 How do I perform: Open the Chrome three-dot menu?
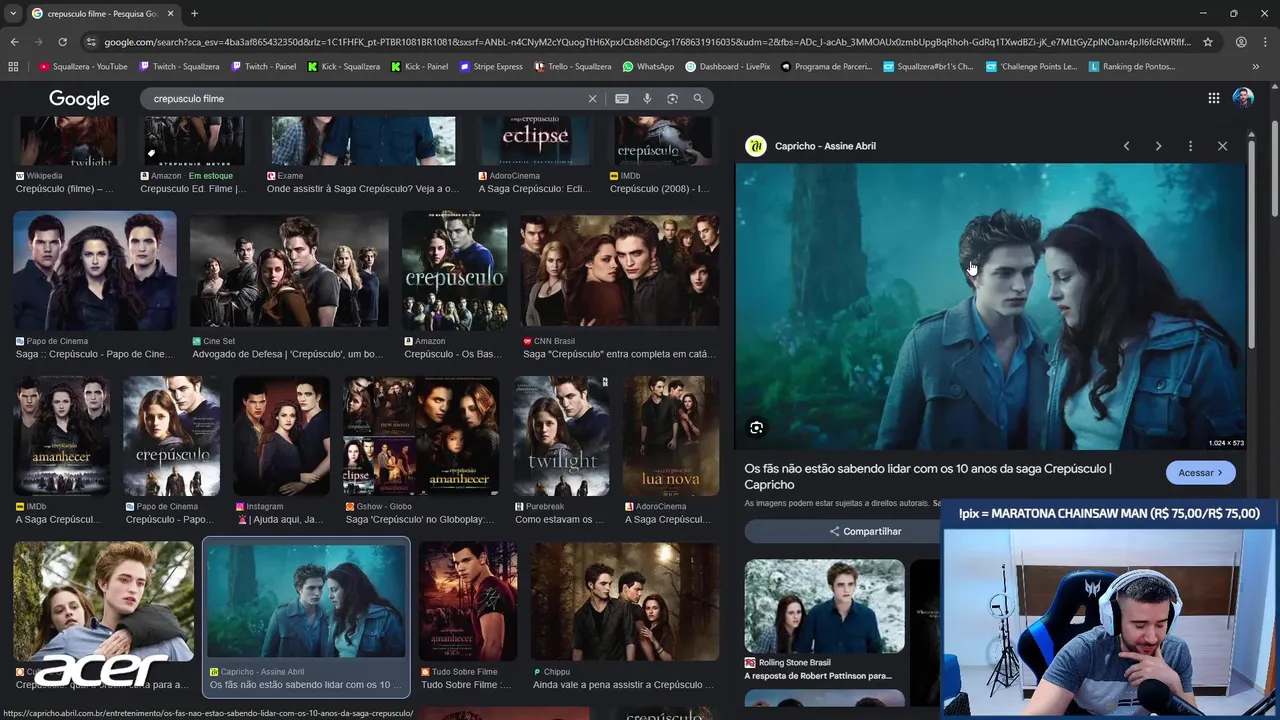click(1265, 42)
